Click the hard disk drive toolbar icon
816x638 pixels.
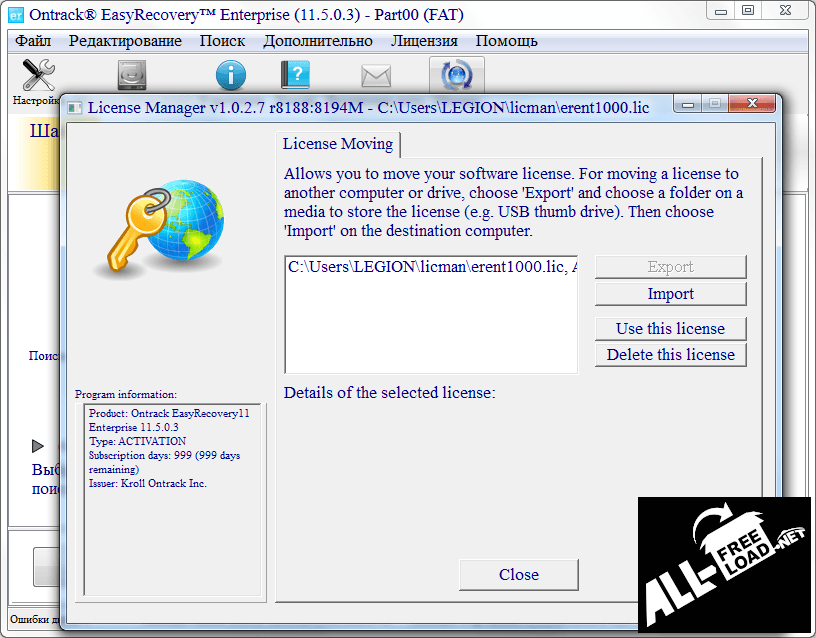(132, 76)
